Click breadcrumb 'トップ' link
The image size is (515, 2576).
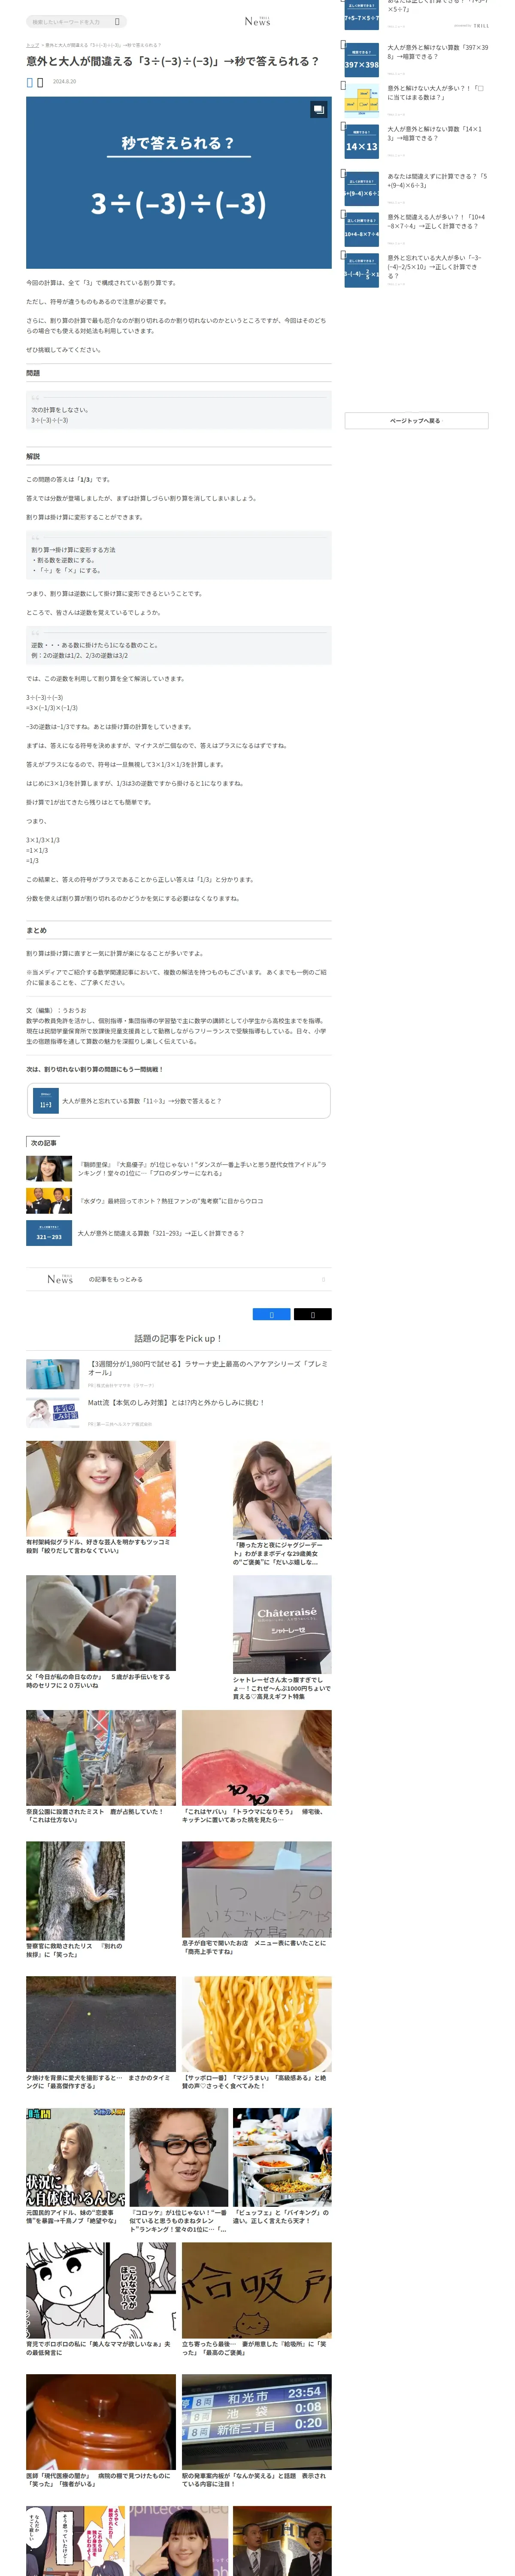click(32, 45)
